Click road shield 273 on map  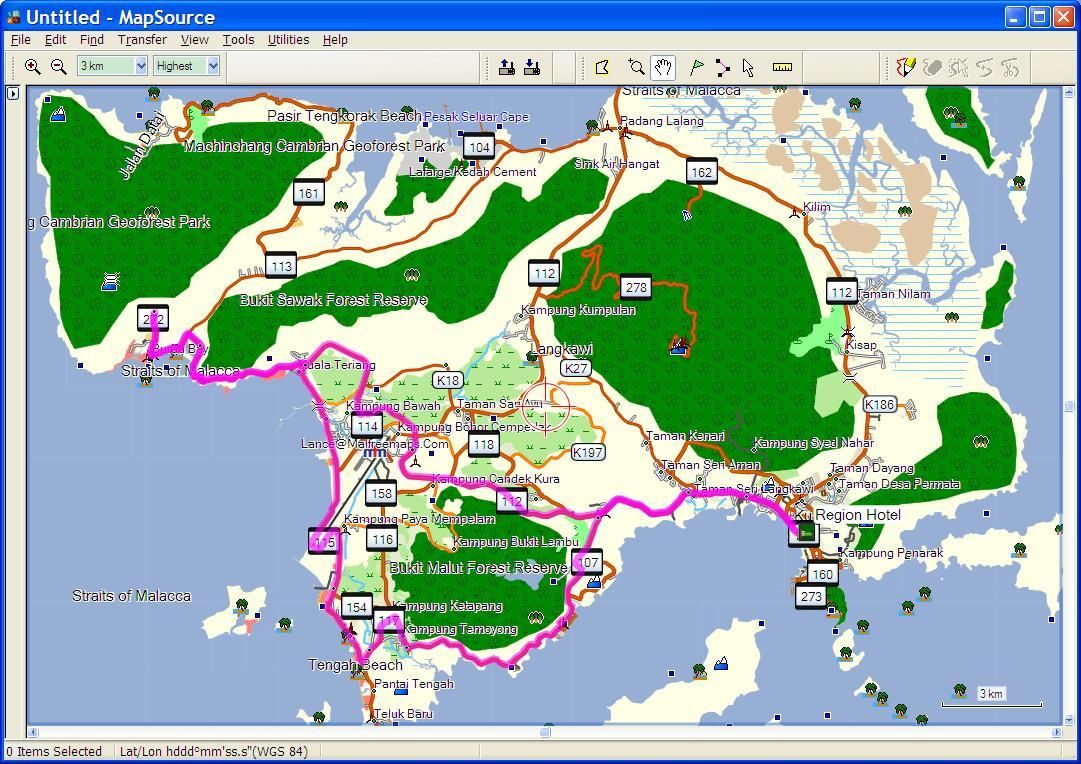(811, 596)
